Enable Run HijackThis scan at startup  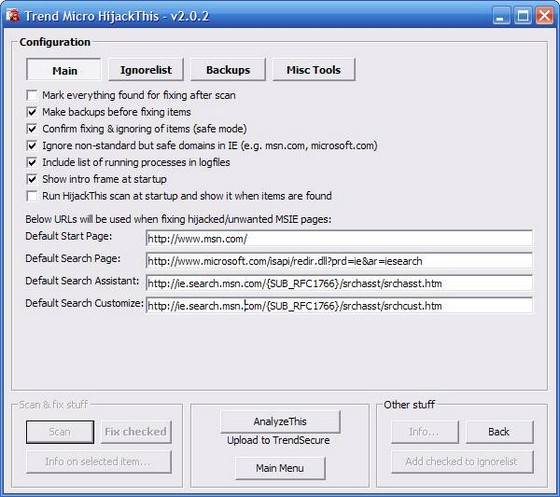[x=32, y=196]
